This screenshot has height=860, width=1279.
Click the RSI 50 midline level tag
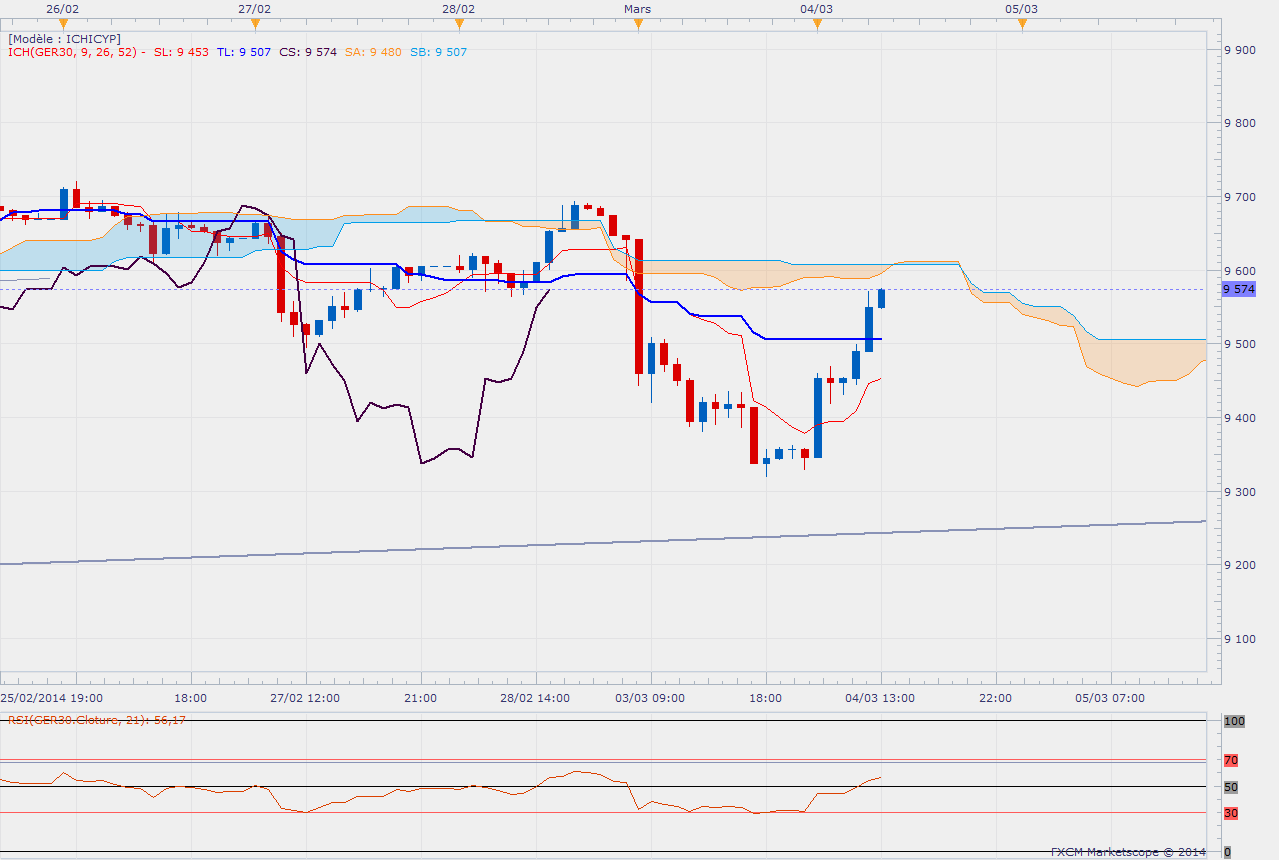[1231, 787]
